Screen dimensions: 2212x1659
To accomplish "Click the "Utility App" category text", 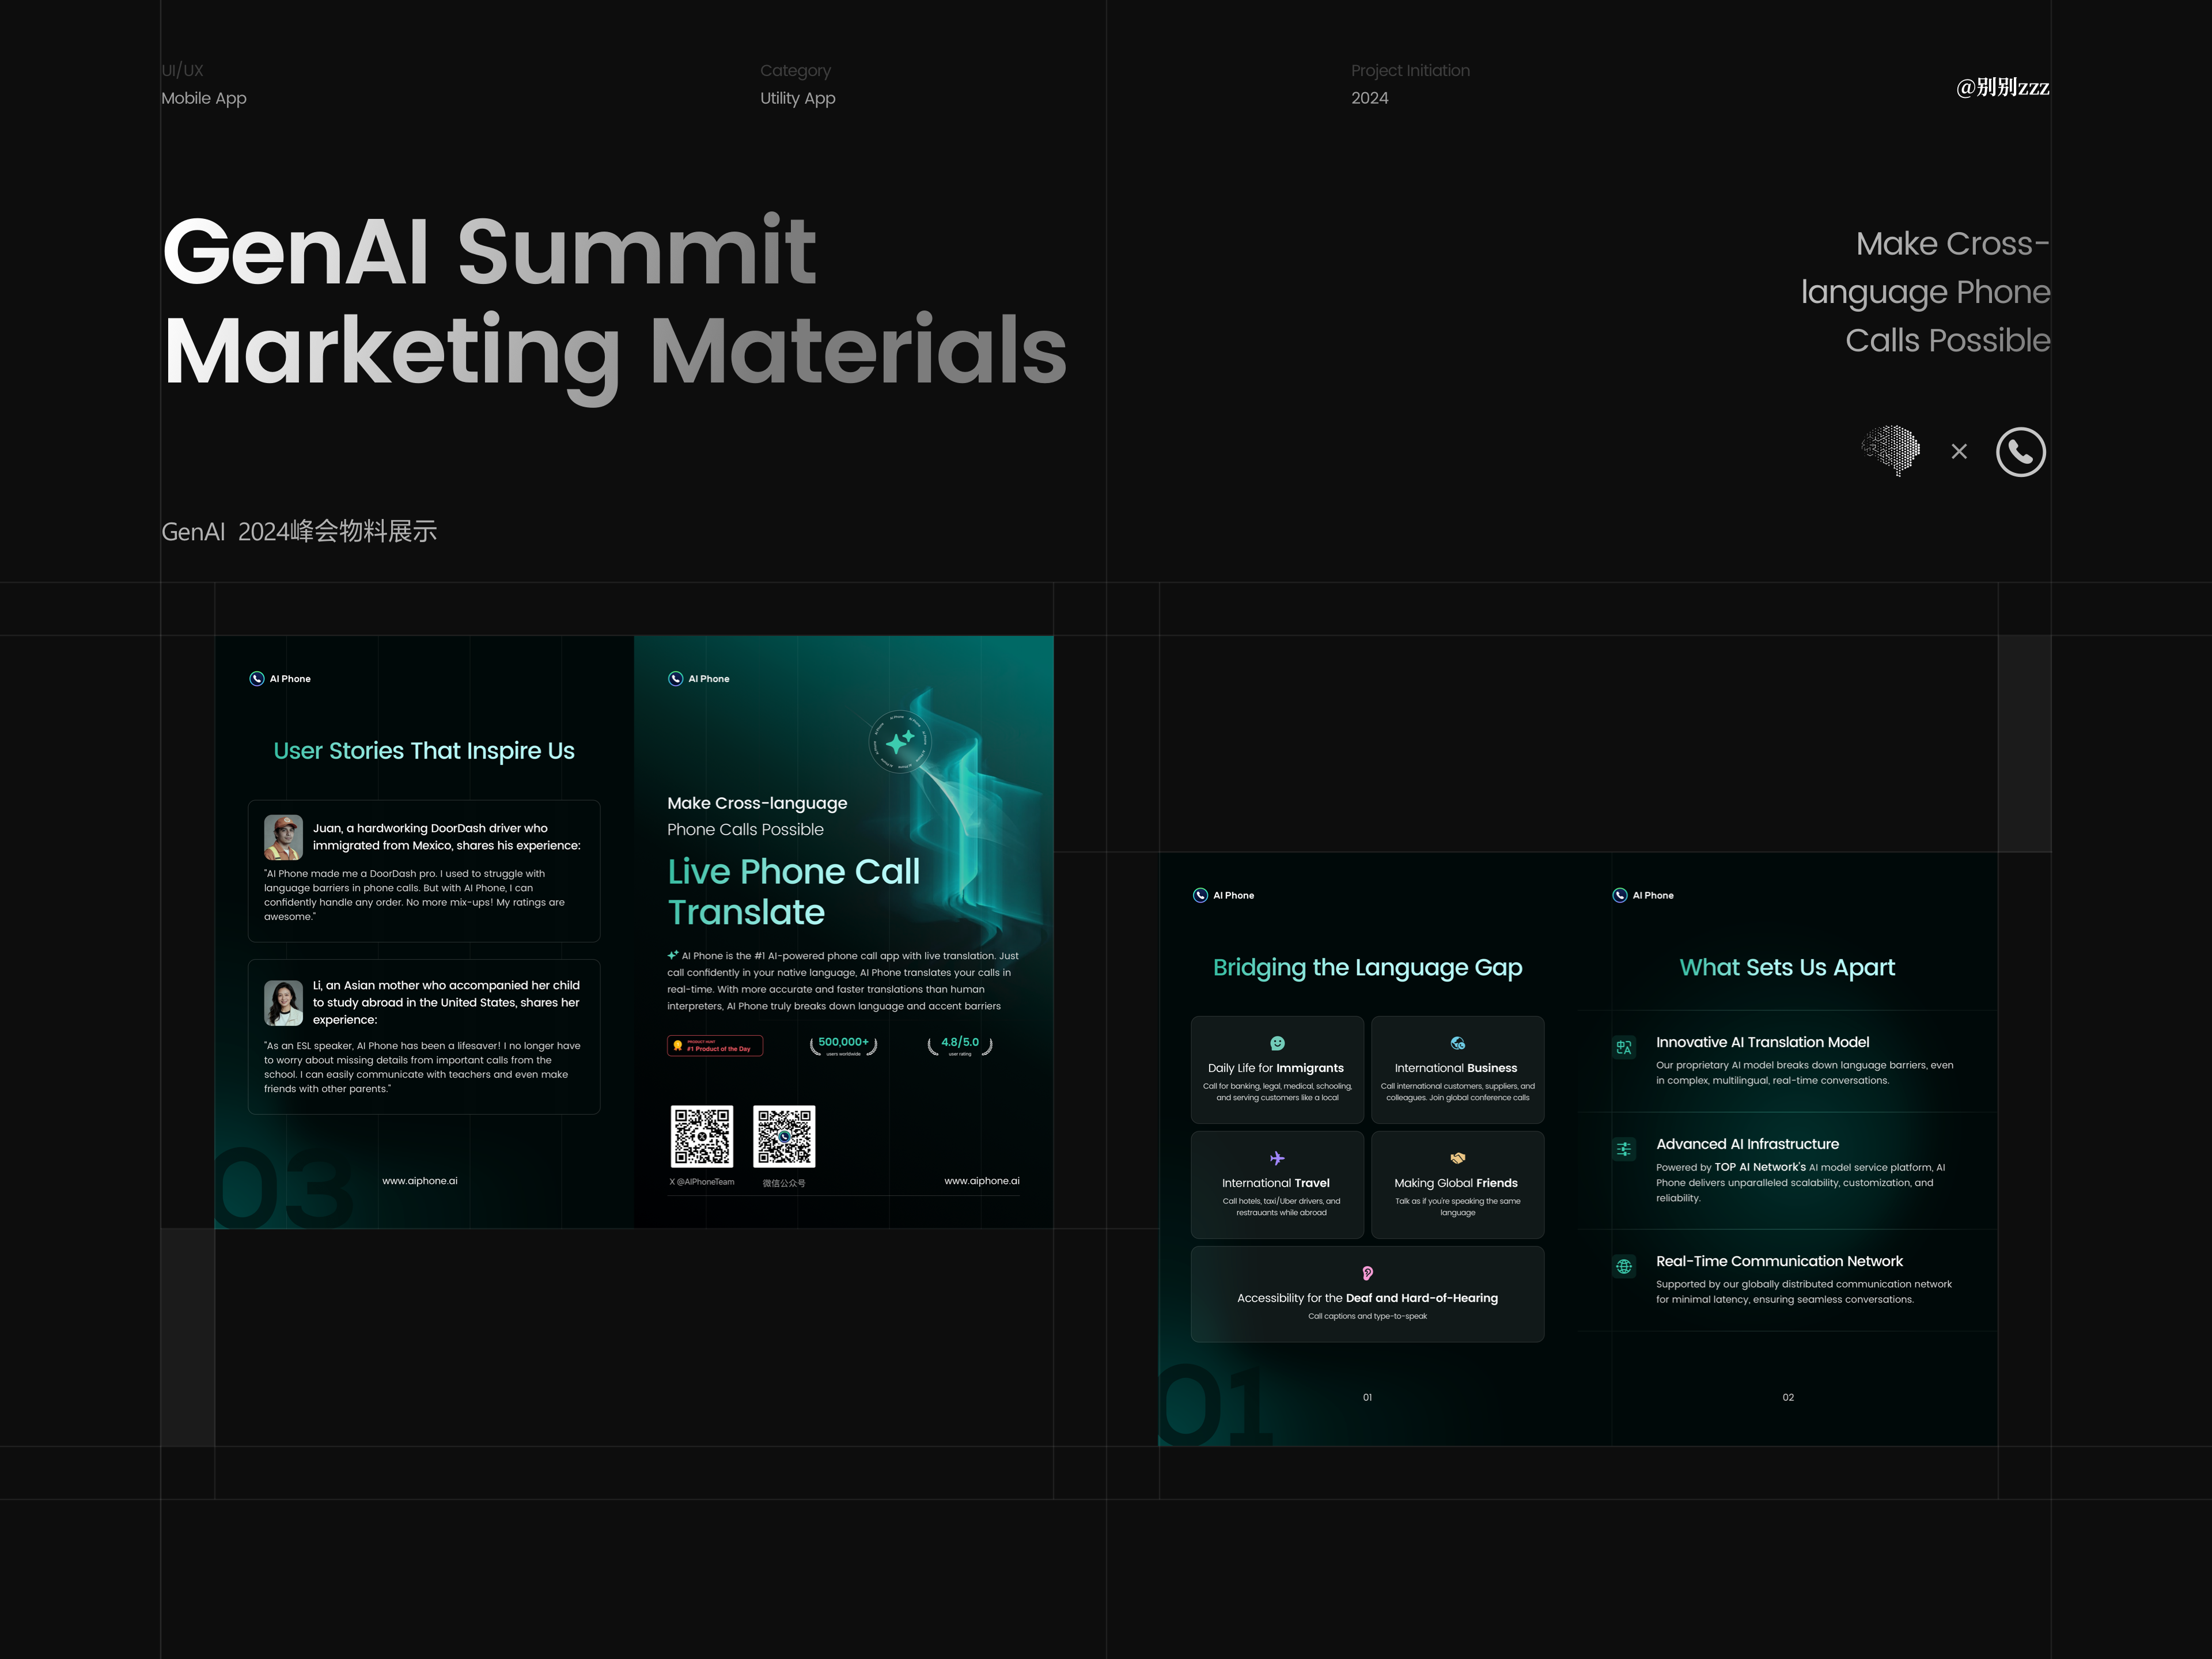I will click(798, 98).
